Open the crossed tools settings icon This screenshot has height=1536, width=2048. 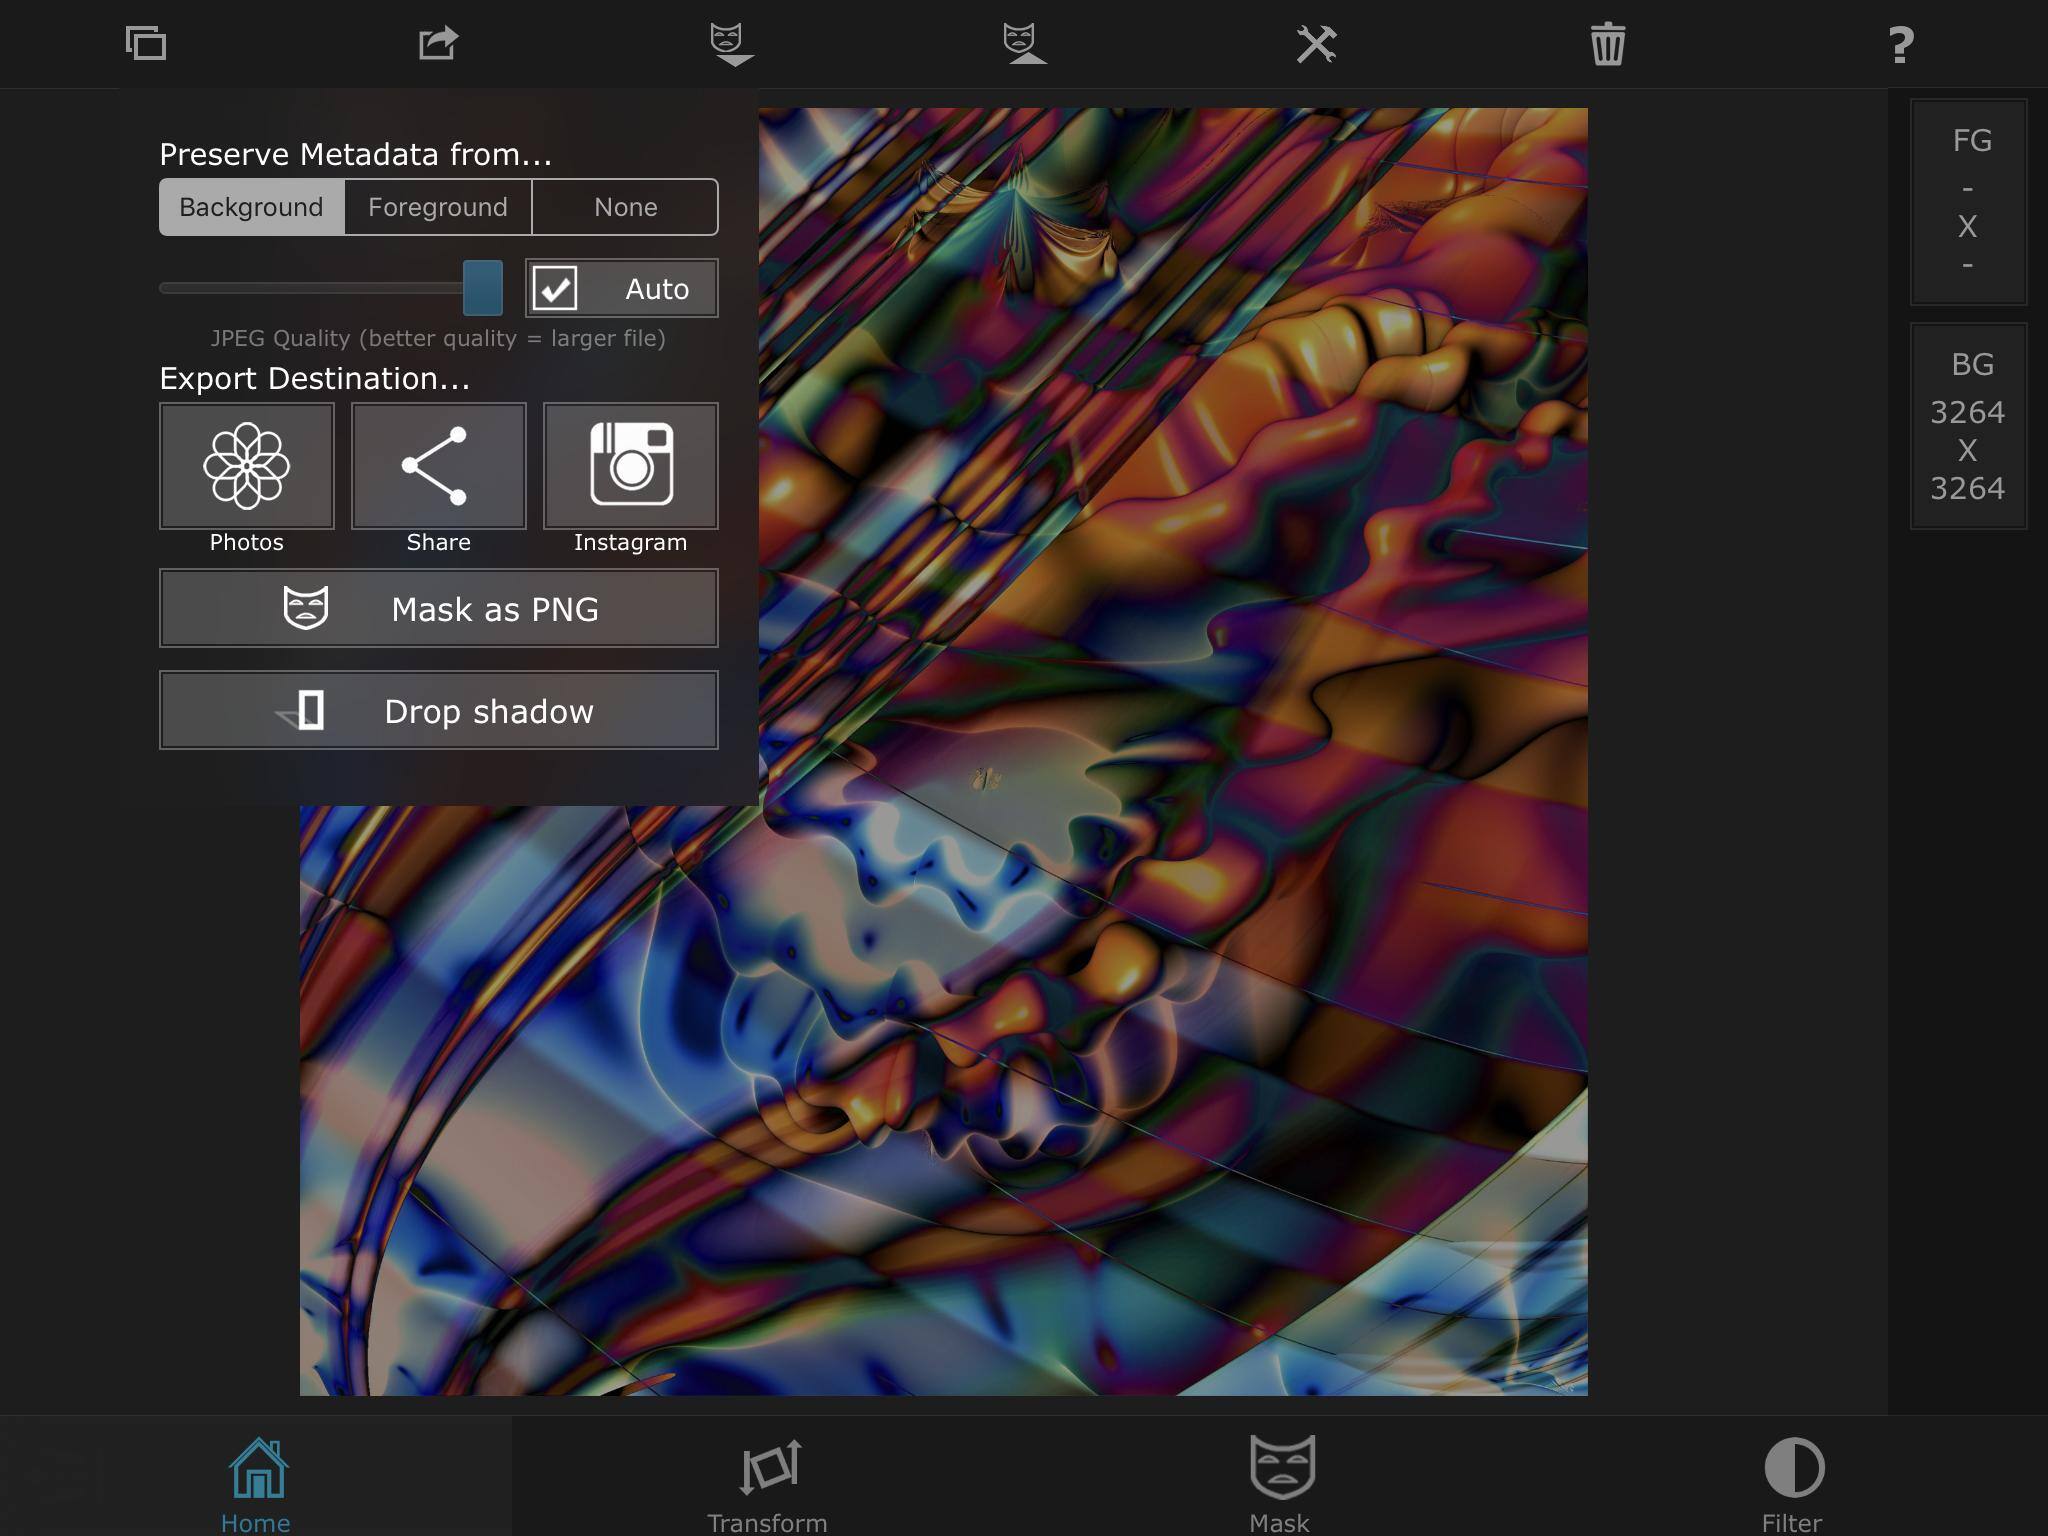point(1316,44)
